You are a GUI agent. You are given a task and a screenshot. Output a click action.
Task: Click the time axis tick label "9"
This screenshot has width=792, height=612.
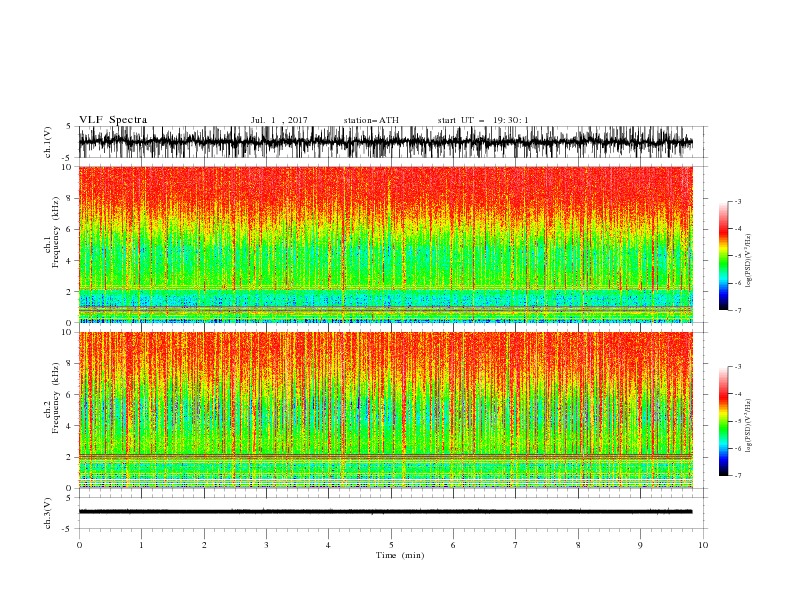pos(640,545)
